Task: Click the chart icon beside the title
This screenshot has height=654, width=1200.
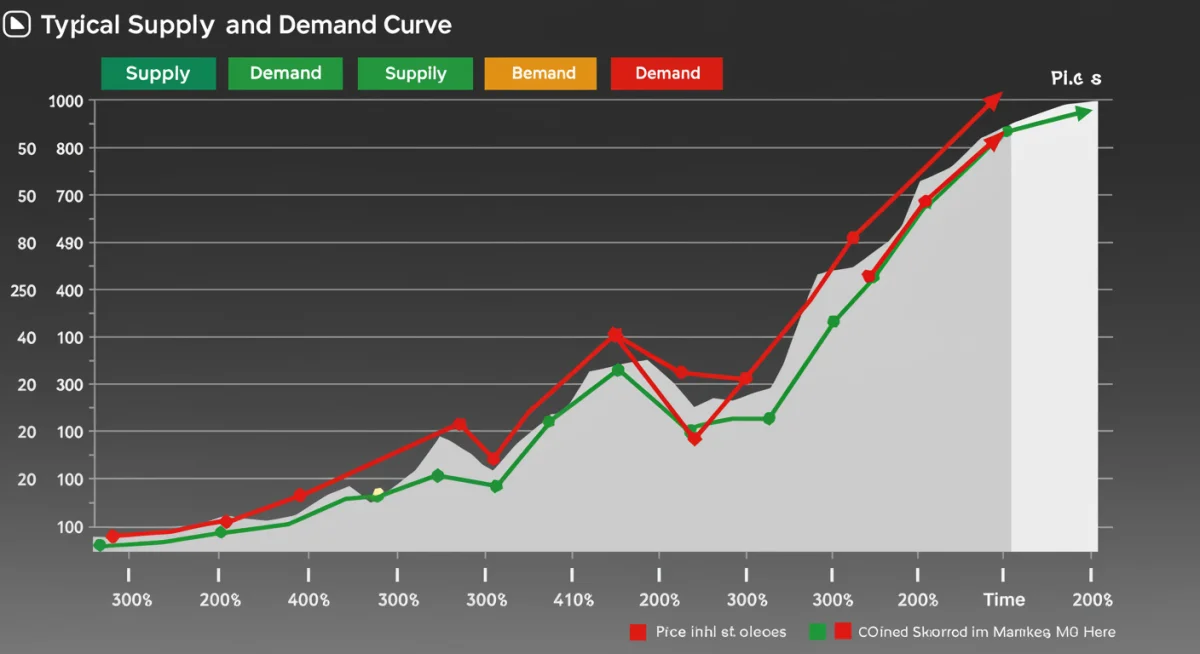Action: (18, 25)
